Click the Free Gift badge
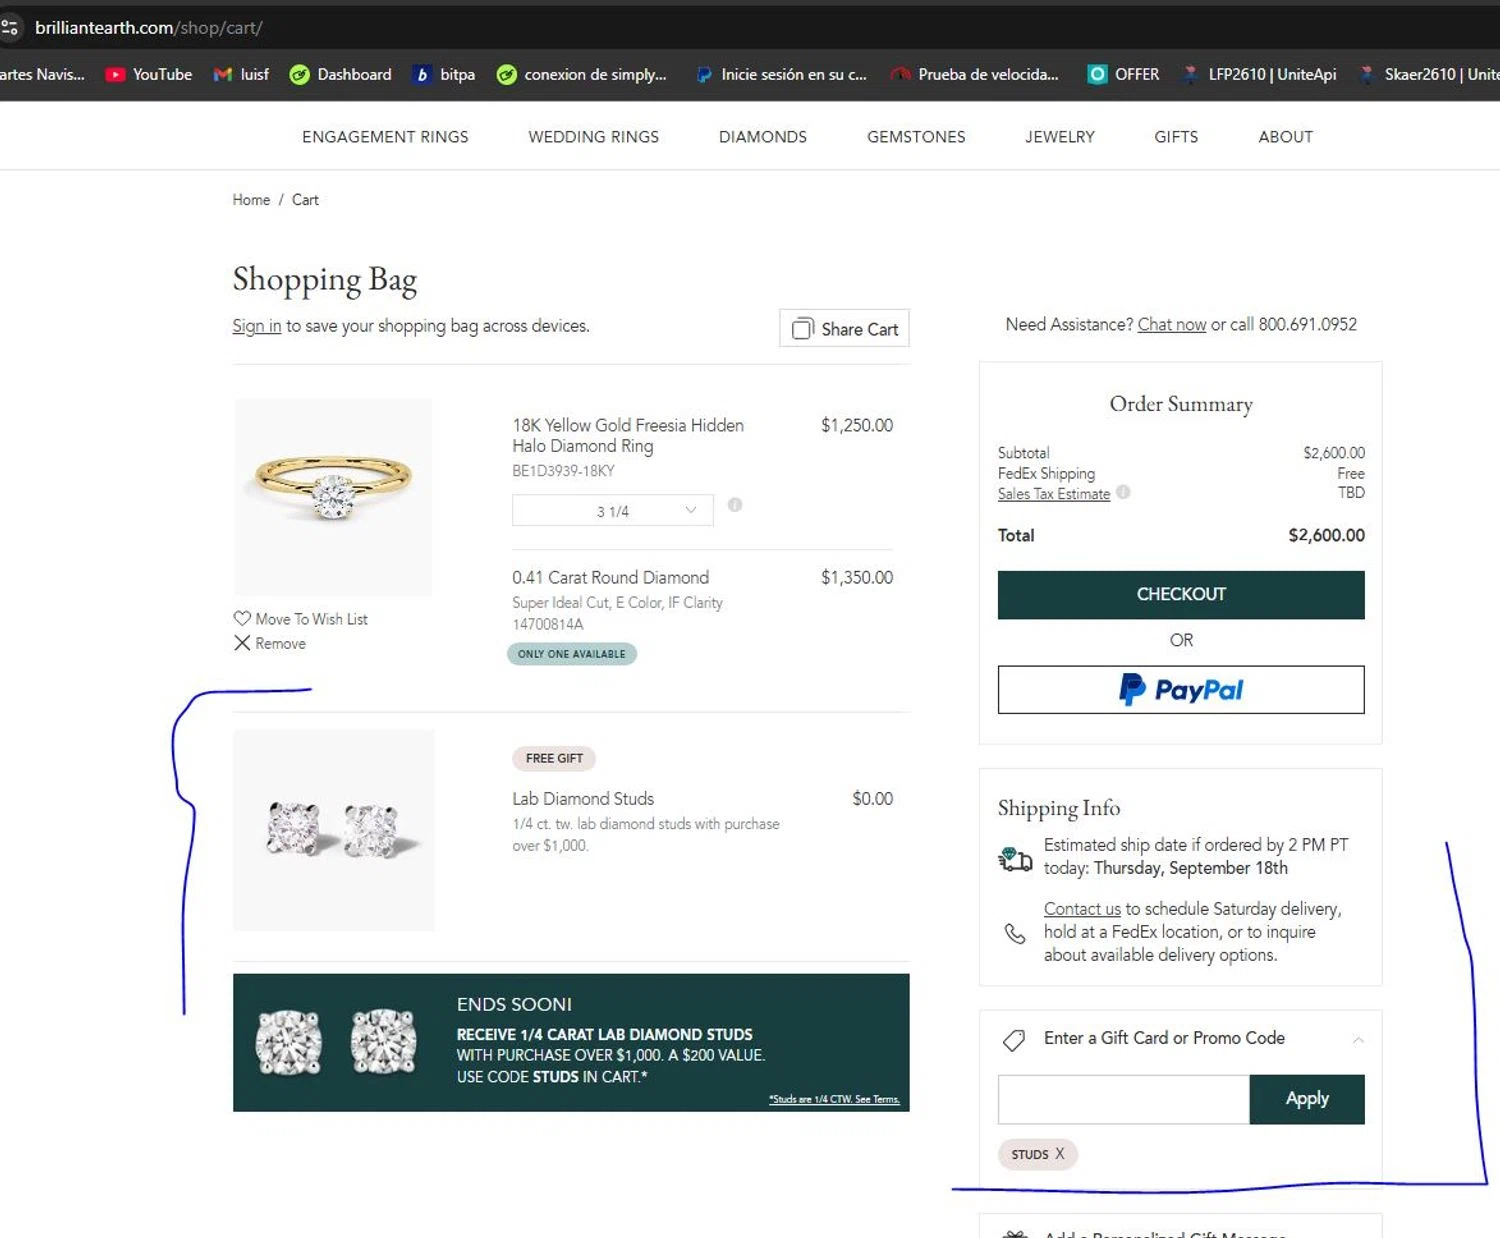 554,758
